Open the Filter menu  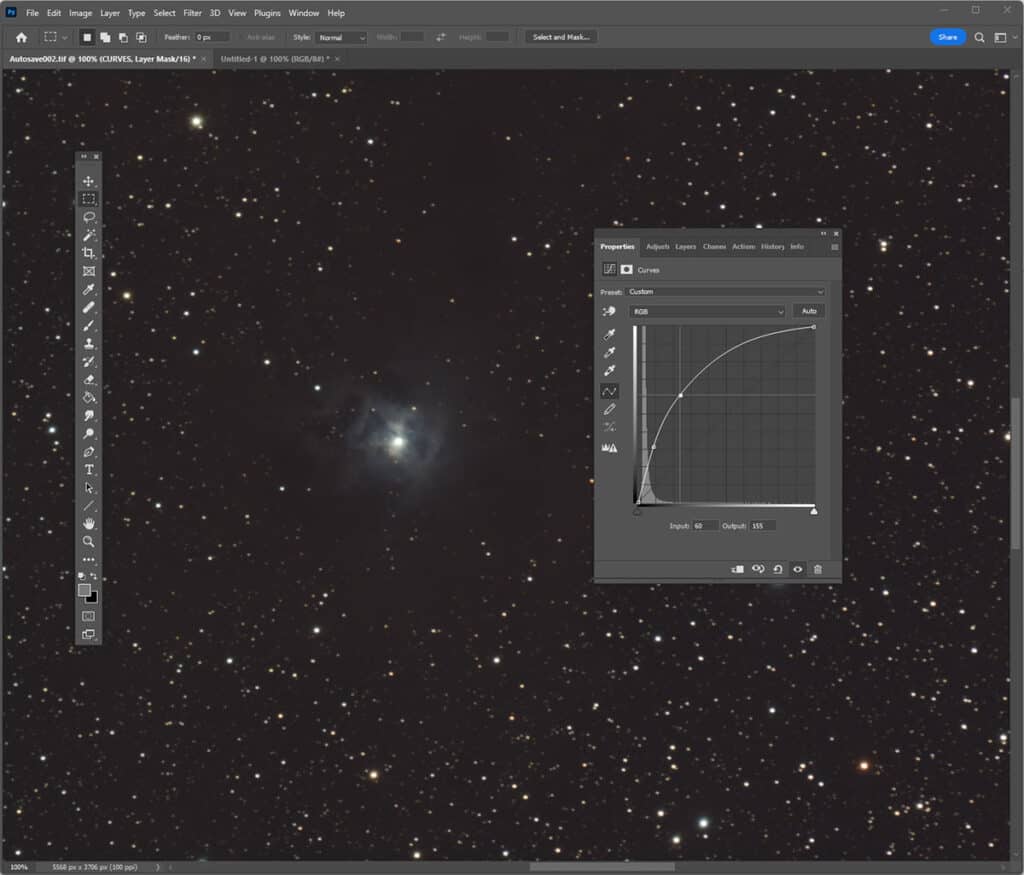192,13
